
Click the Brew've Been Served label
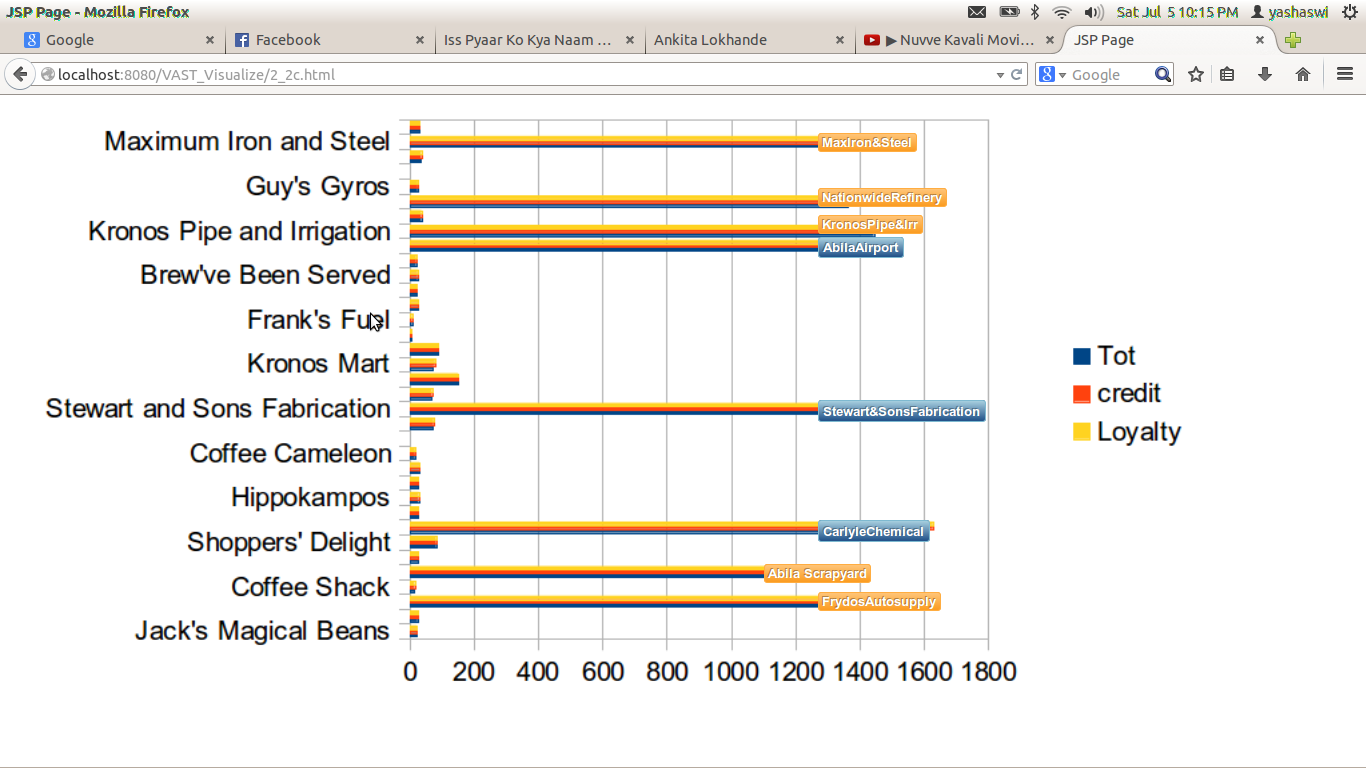(265, 275)
